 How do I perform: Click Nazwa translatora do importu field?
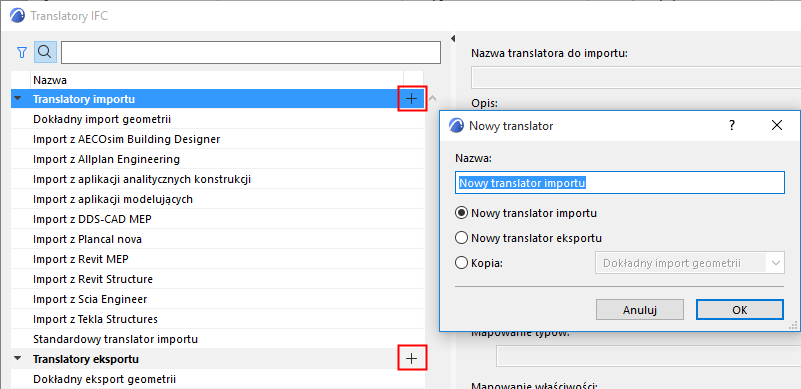pyautogui.click(x=635, y=78)
